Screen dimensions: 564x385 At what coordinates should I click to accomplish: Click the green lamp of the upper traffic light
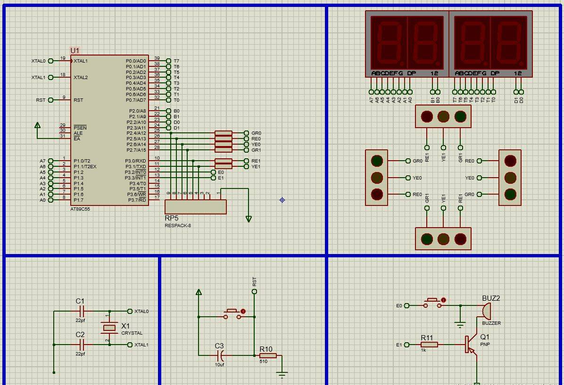pos(460,117)
